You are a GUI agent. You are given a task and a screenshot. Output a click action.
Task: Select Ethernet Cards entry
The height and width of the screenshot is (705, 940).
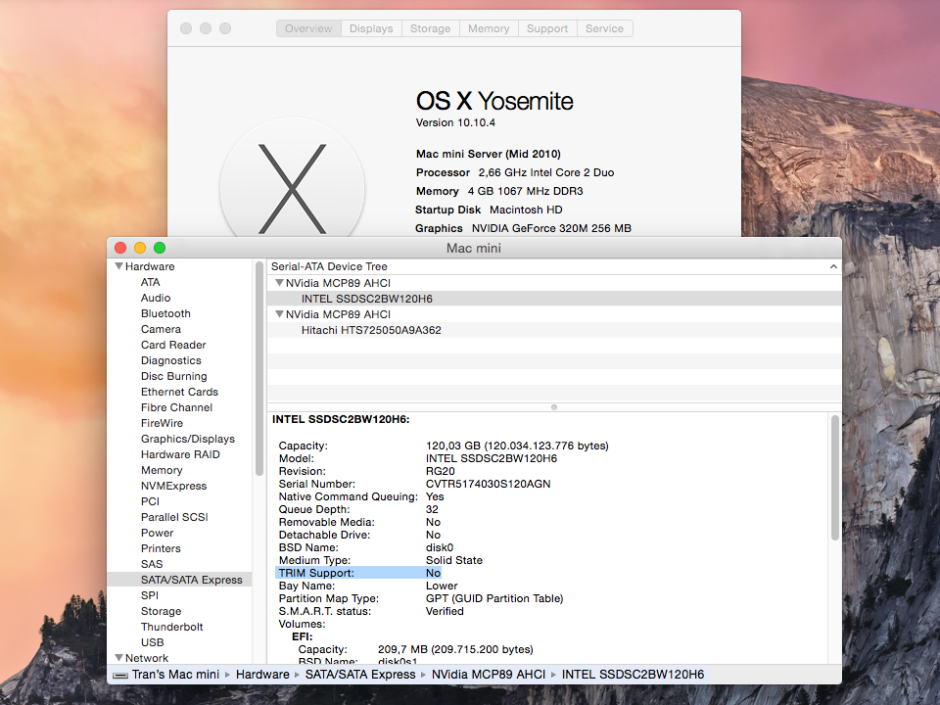(x=179, y=391)
